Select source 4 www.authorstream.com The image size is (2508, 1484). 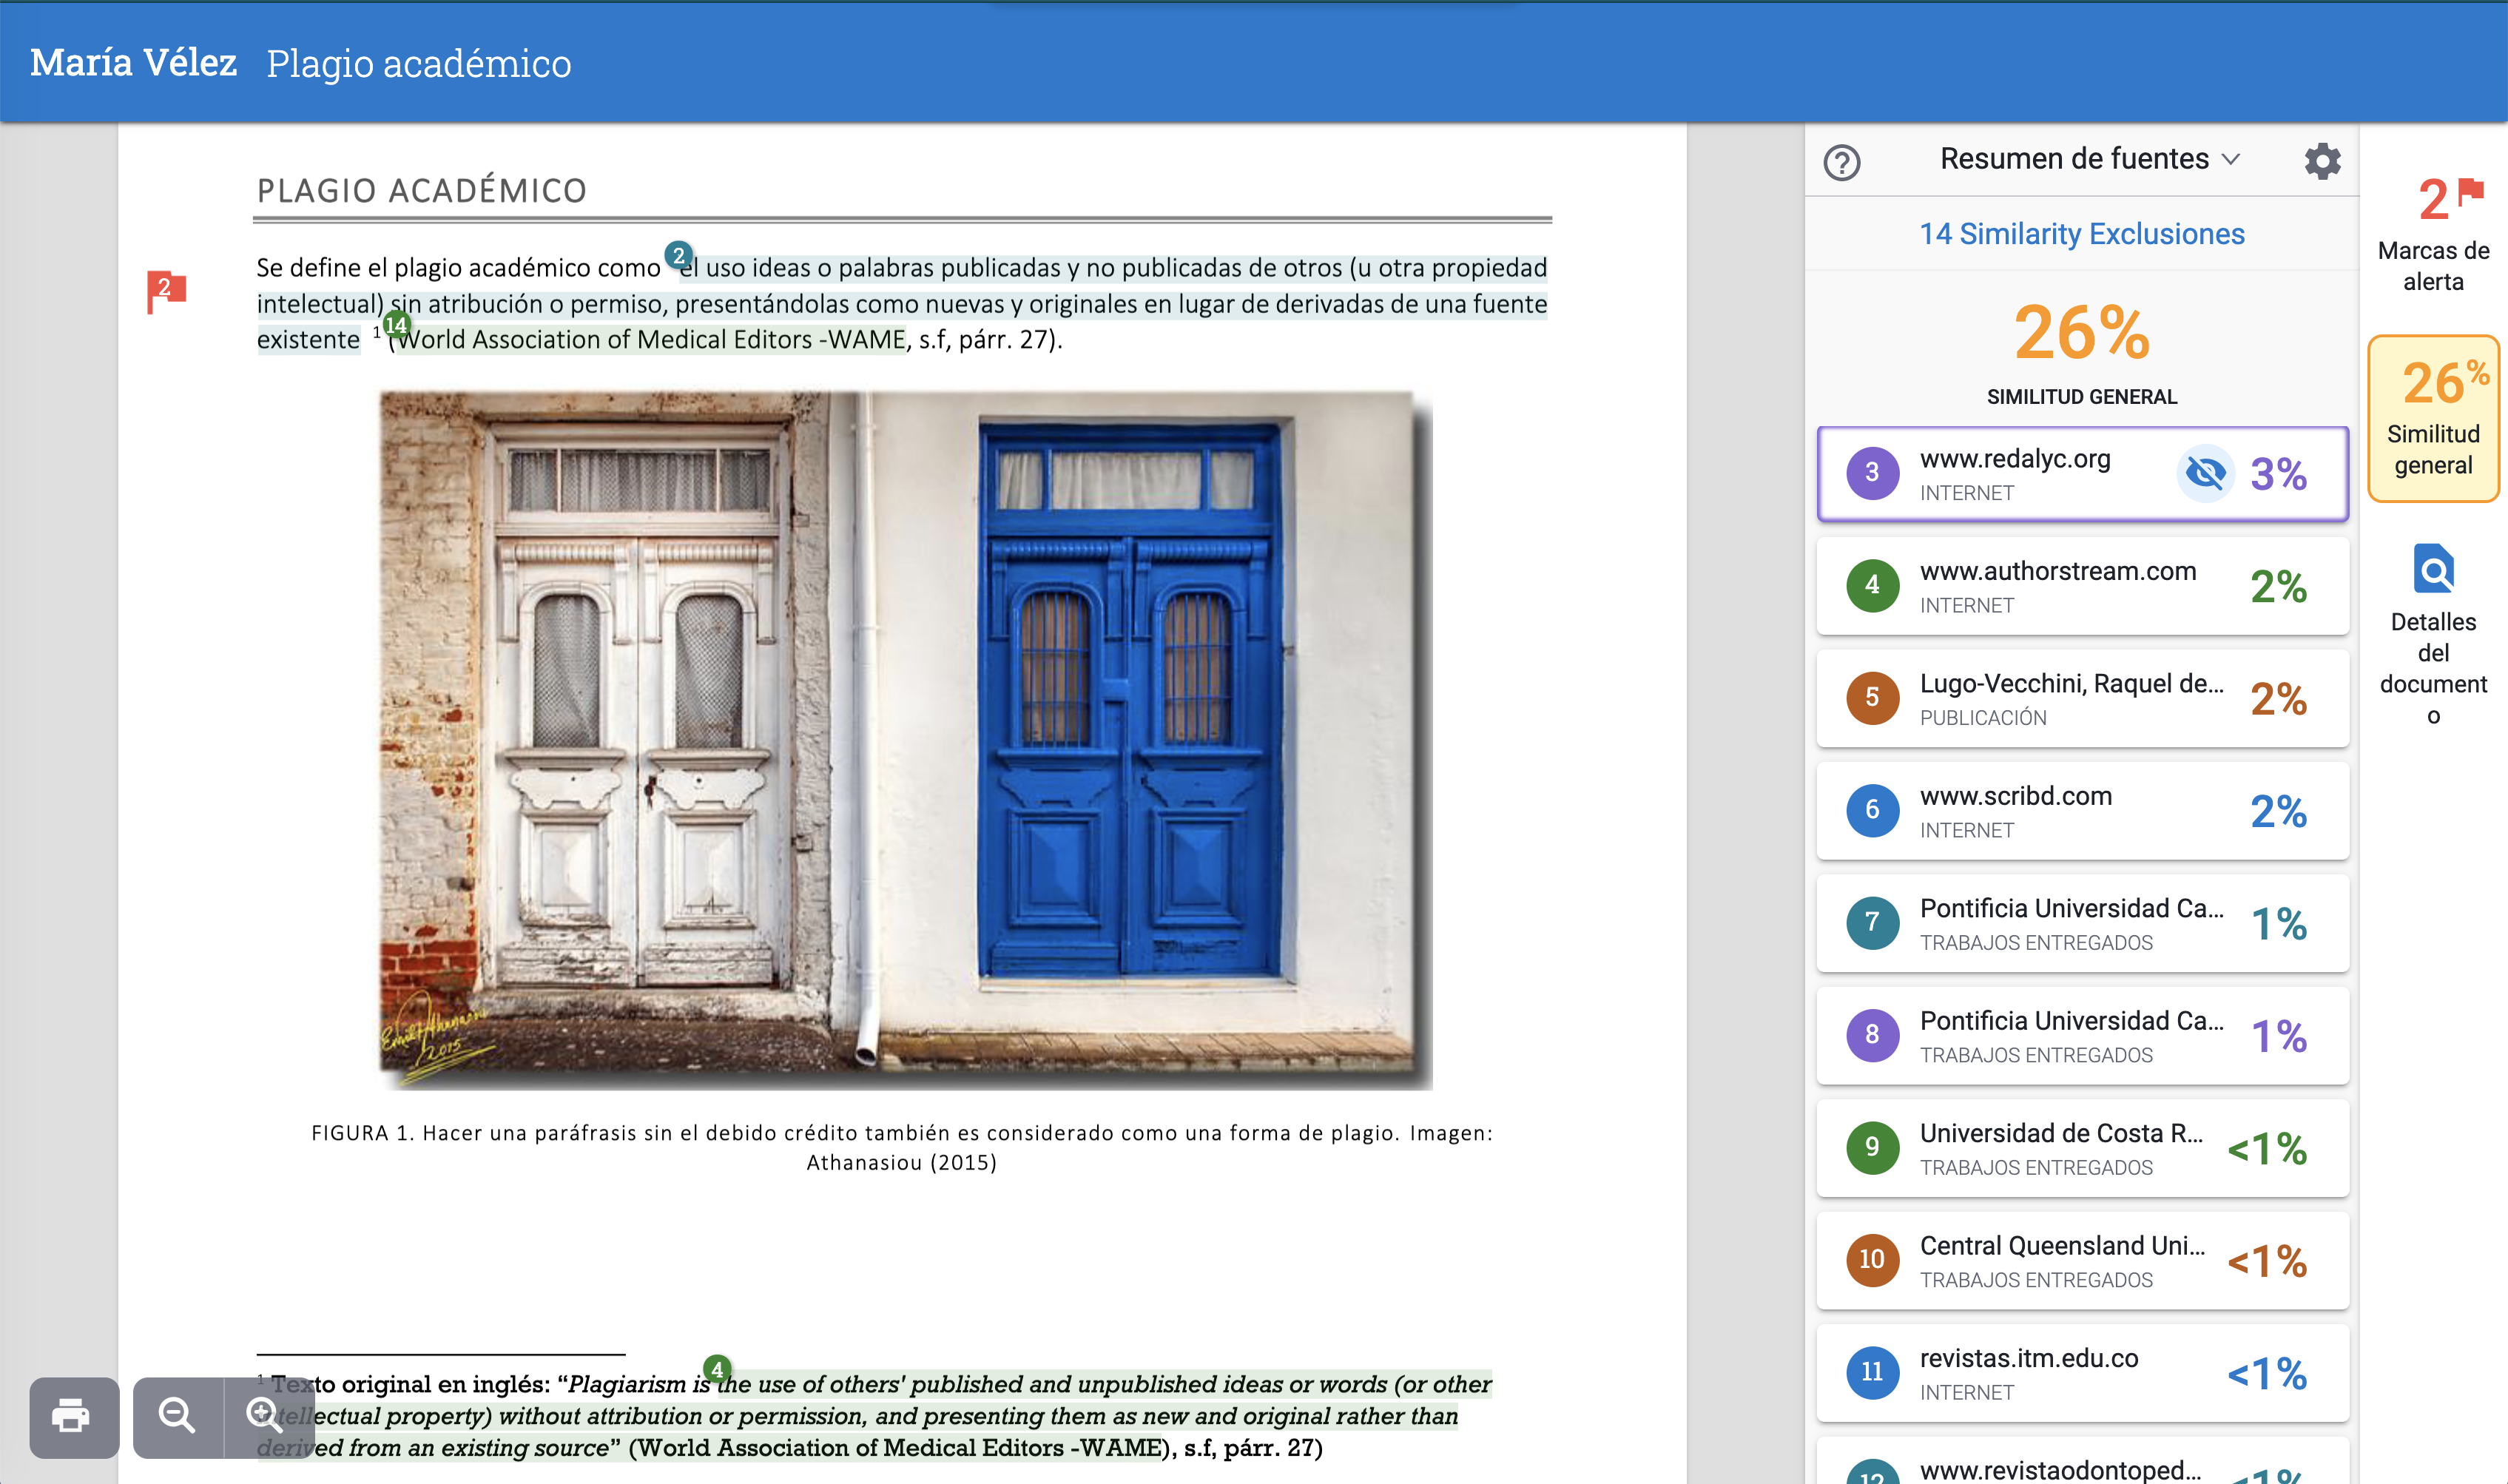point(2082,586)
